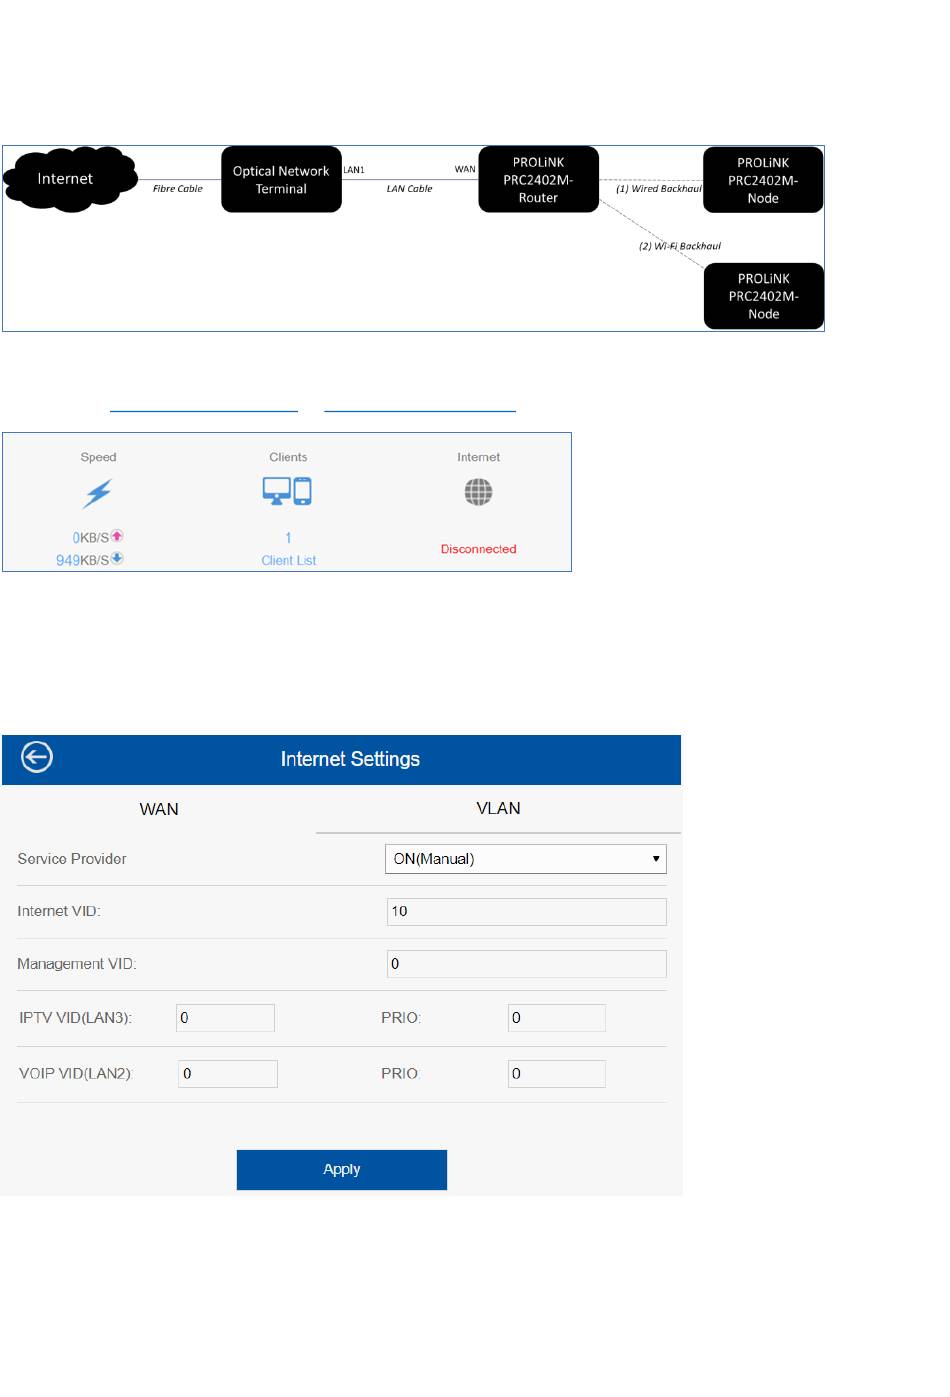Click the Speed lightning bolt icon

coord(98,493)
